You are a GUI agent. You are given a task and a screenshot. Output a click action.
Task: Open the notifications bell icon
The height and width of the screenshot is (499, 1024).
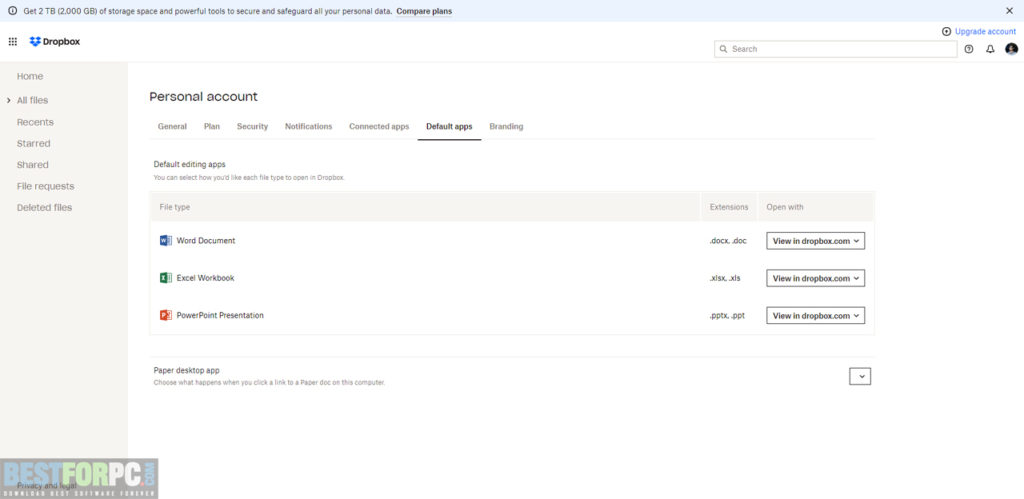990,49
